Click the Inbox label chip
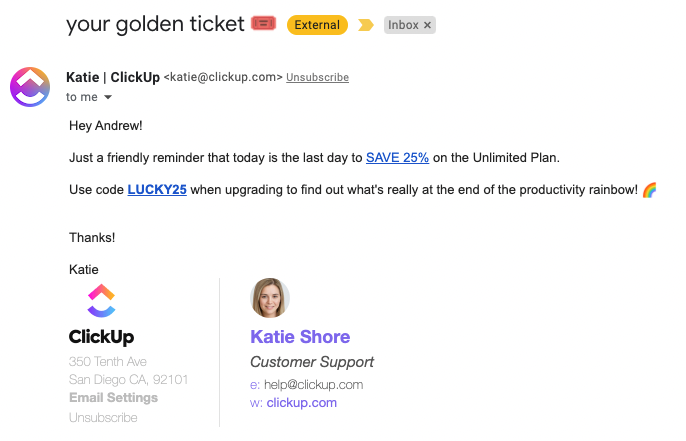Image resolution: width=686 pixels, height=441 pixels. point(403,25)
